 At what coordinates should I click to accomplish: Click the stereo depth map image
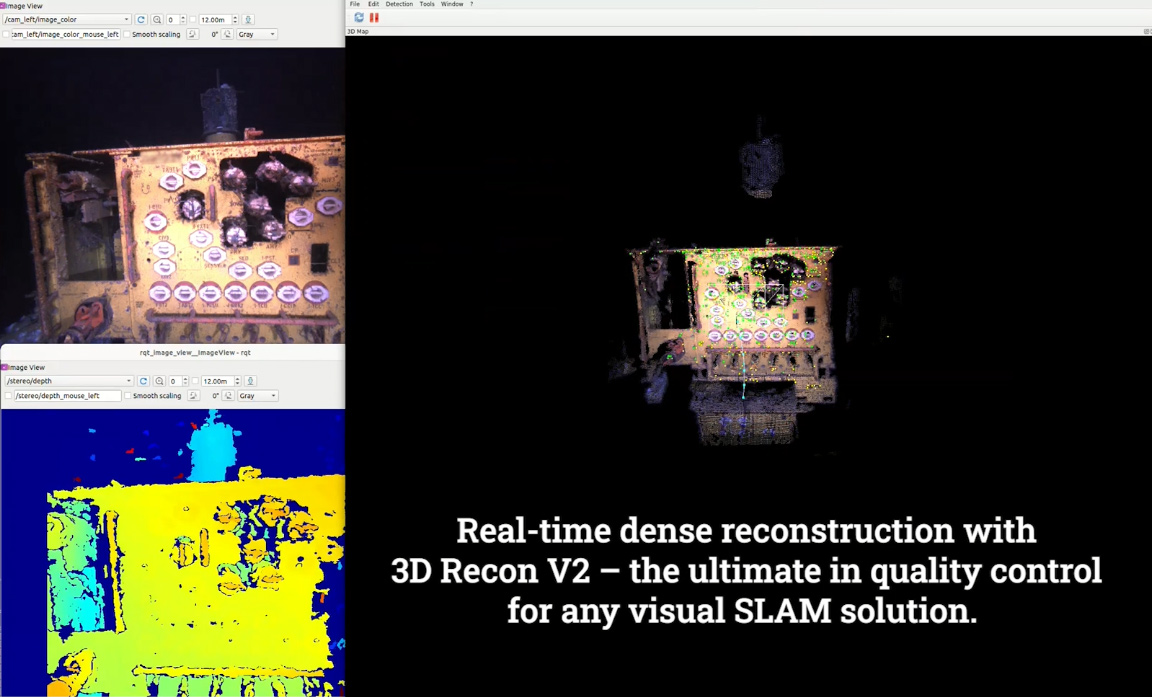[173, 553]
